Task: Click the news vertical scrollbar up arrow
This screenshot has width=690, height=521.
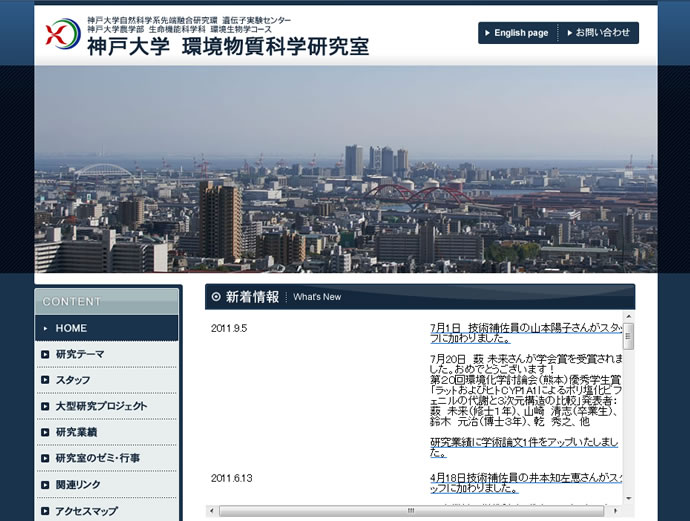Action: [x=628, y=316]
